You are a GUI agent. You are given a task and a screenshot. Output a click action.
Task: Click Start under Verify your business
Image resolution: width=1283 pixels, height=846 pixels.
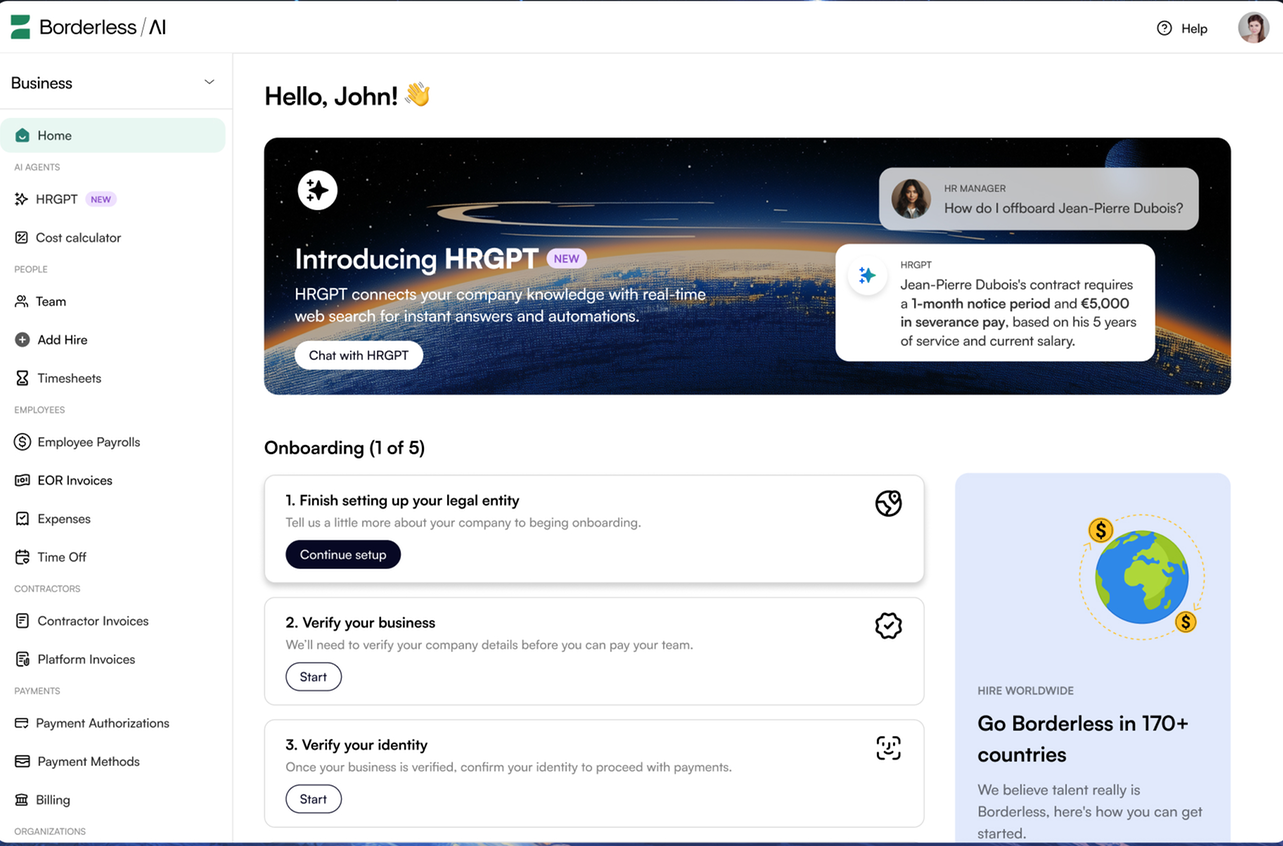click(x=313, y=677)
